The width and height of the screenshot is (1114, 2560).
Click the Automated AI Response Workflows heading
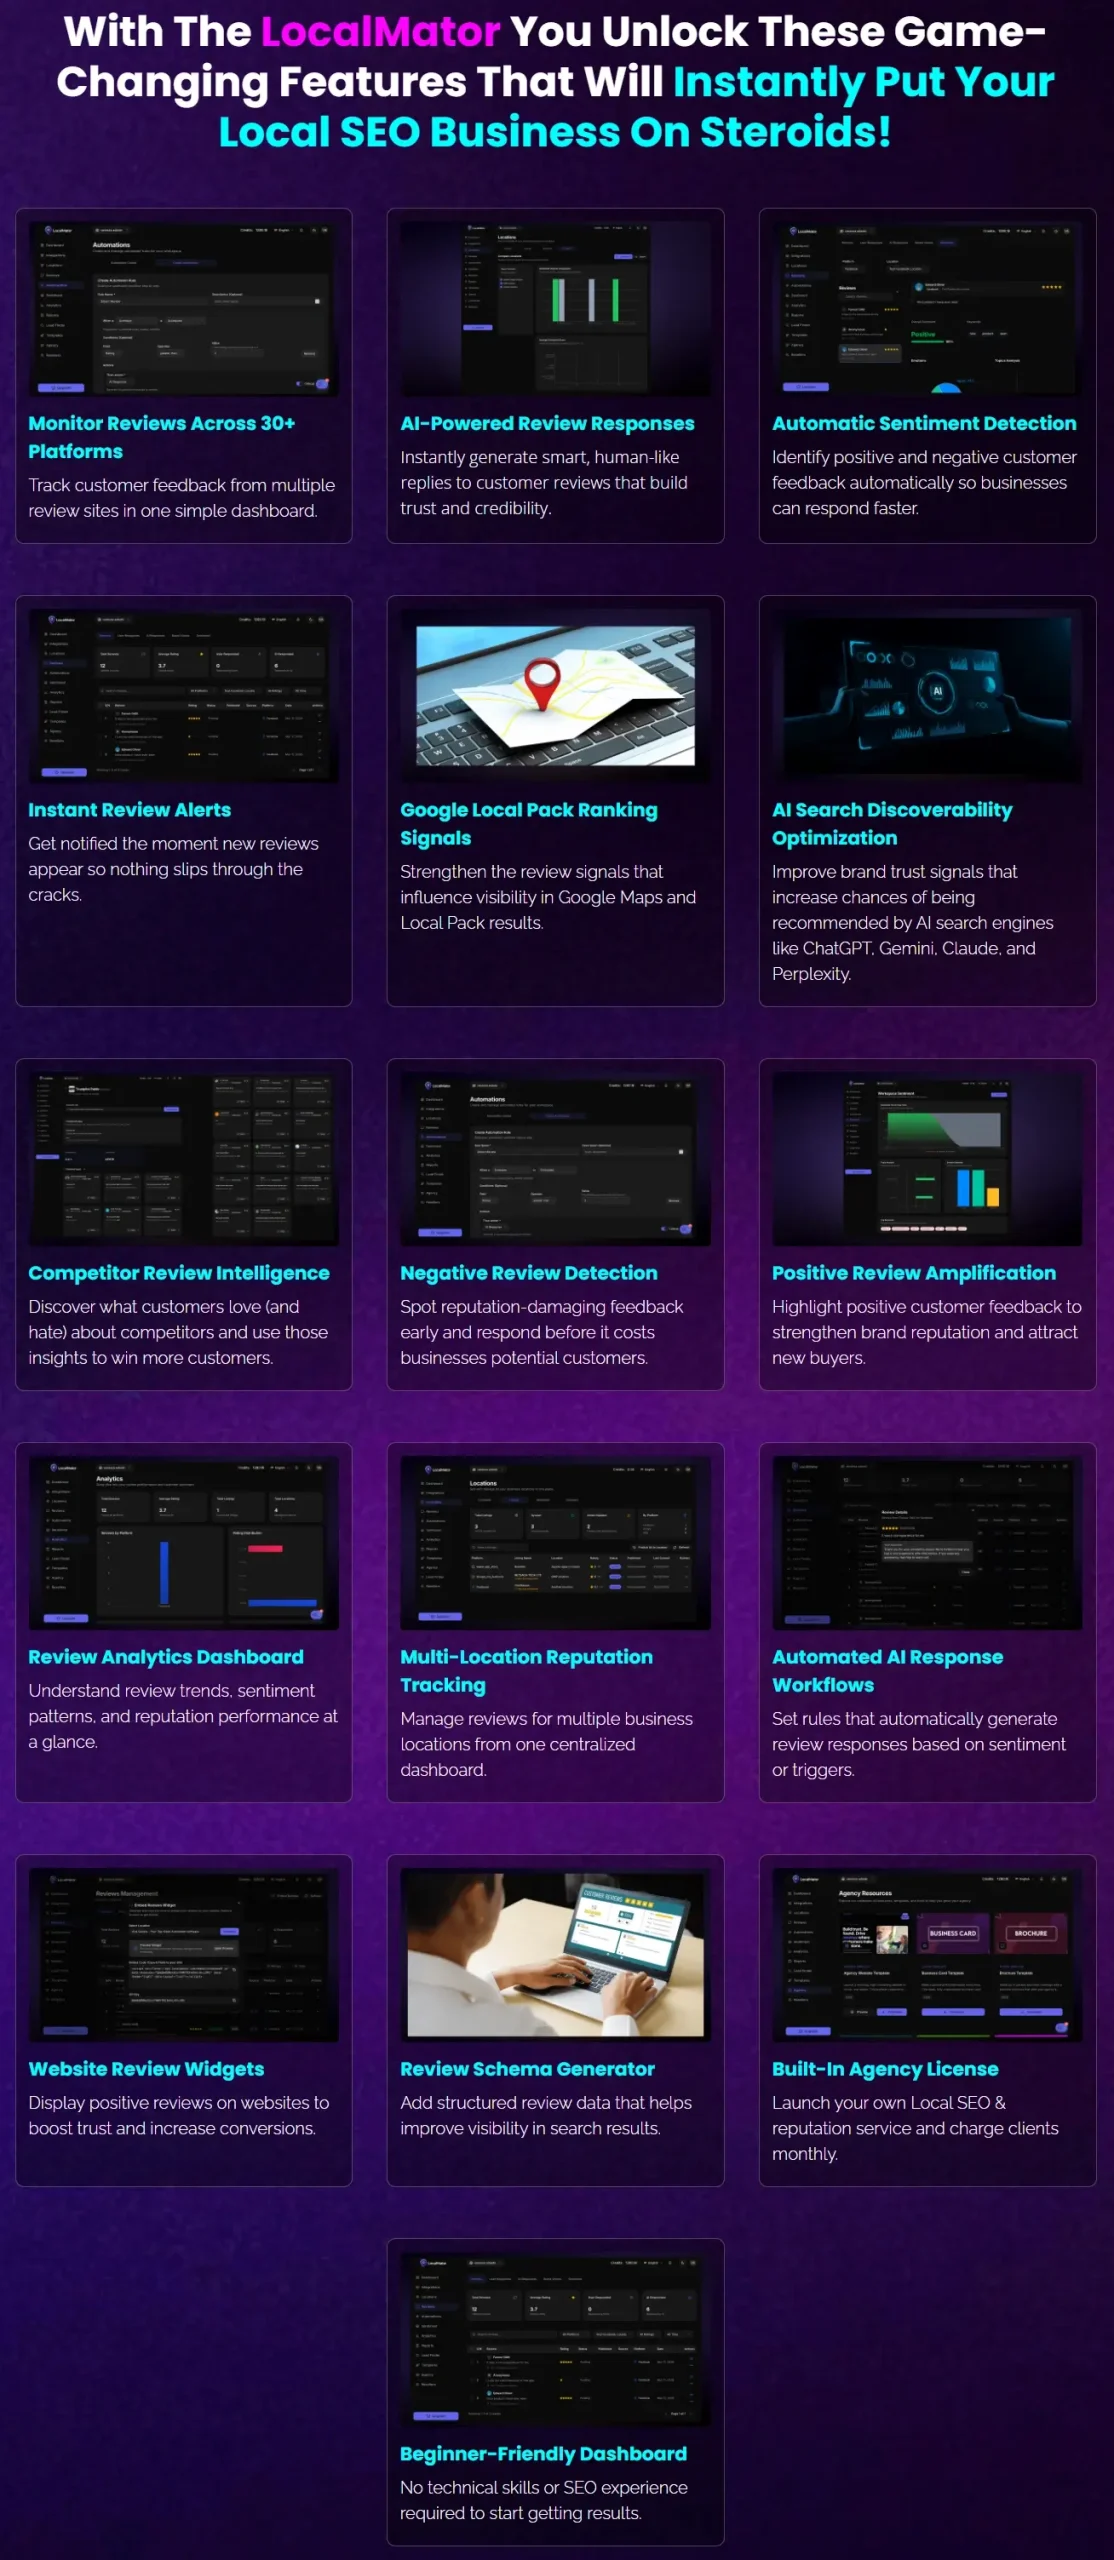point(887,1671)
